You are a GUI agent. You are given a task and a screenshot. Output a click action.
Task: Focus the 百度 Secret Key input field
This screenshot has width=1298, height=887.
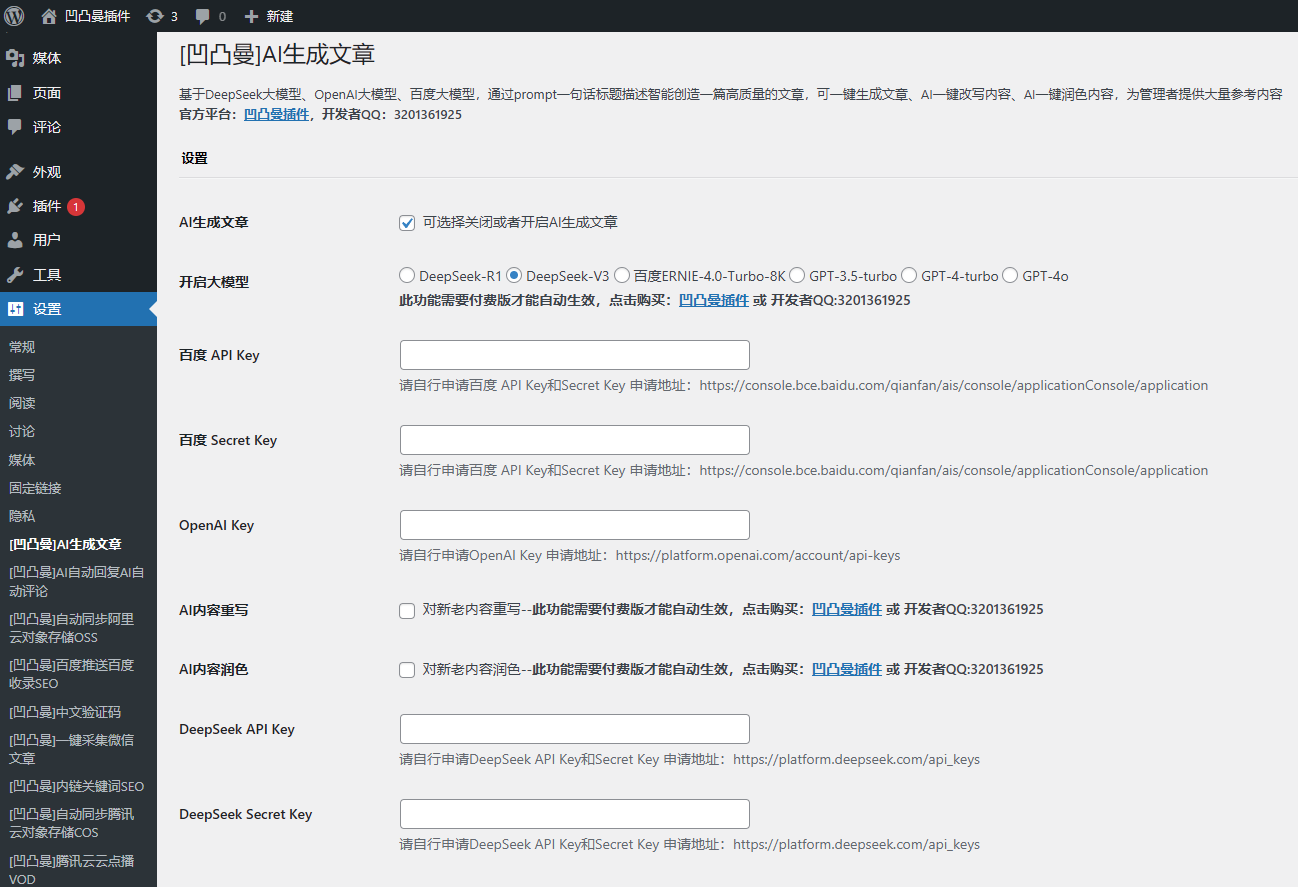pyautogui.click(x=574, y=440)
